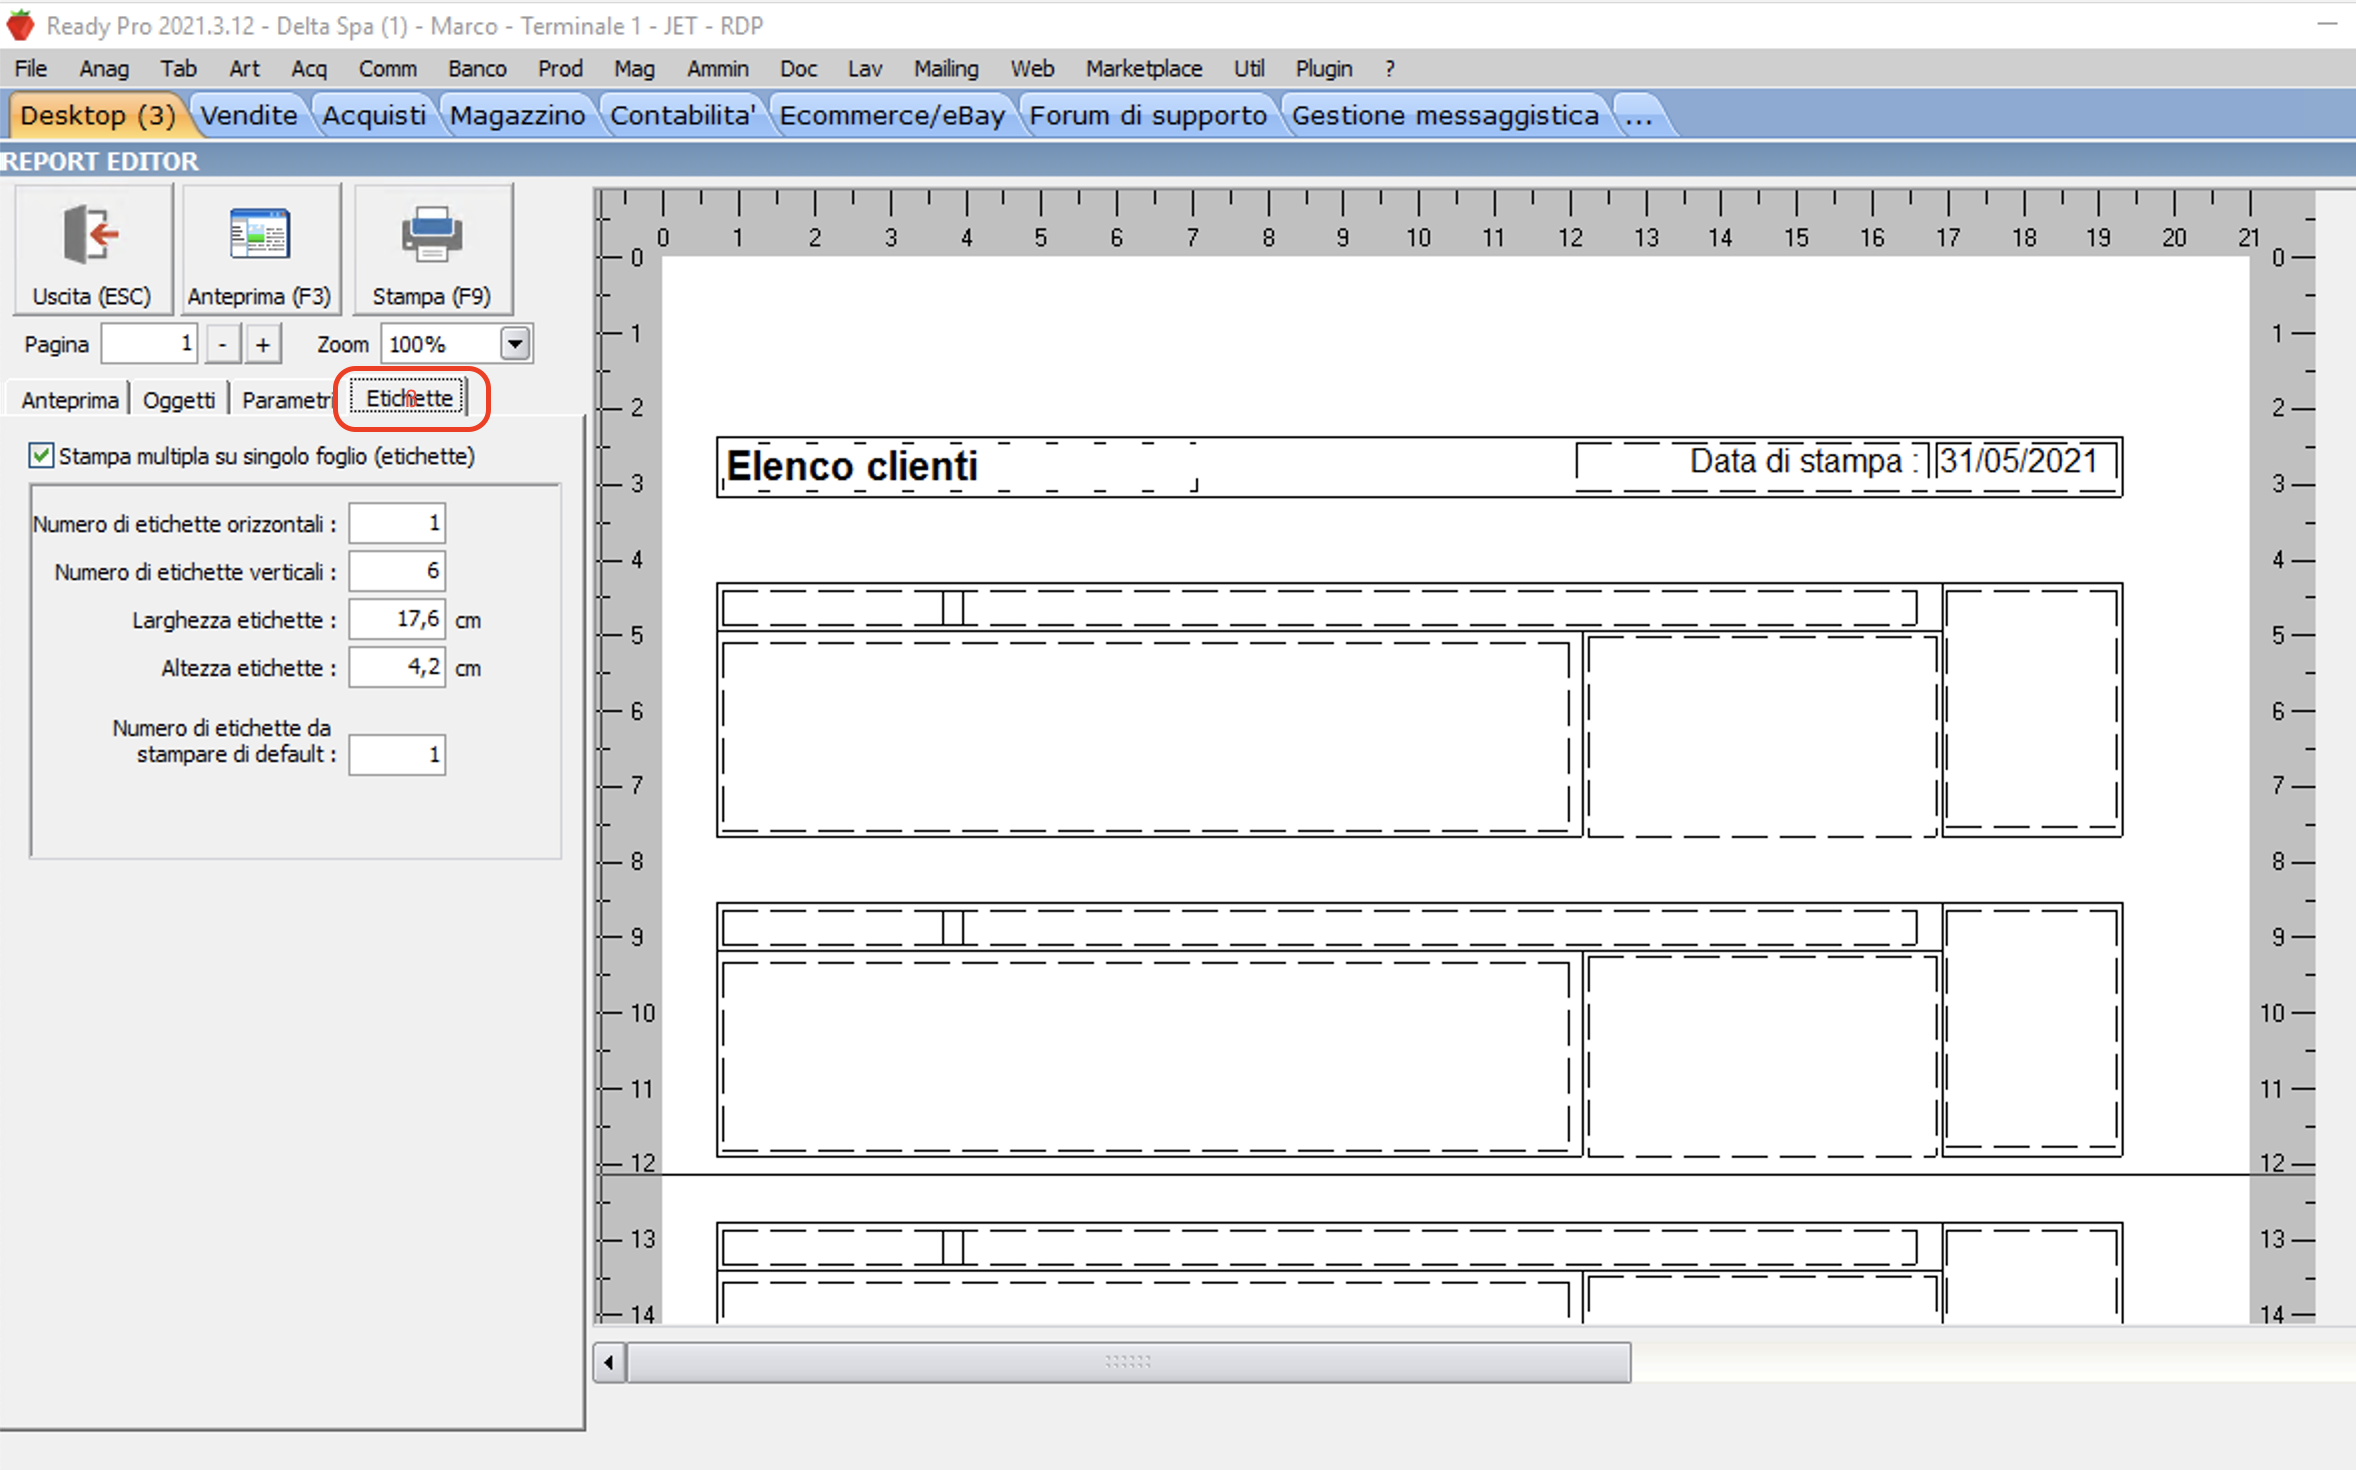Screen dimensions: 2356x1470
Task: Open the File menu
Action: click(x=31, y=68)
